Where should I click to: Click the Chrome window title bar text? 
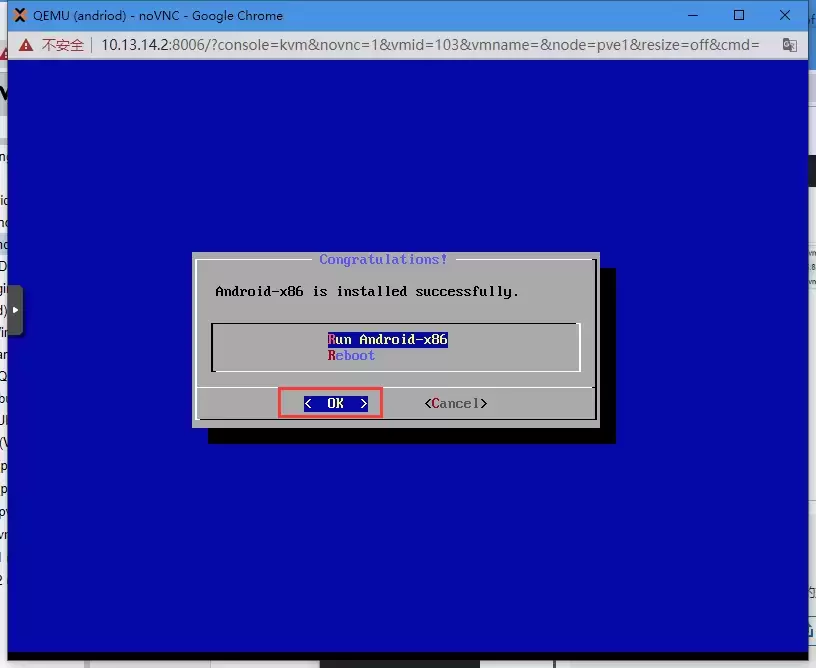(158, 15)
